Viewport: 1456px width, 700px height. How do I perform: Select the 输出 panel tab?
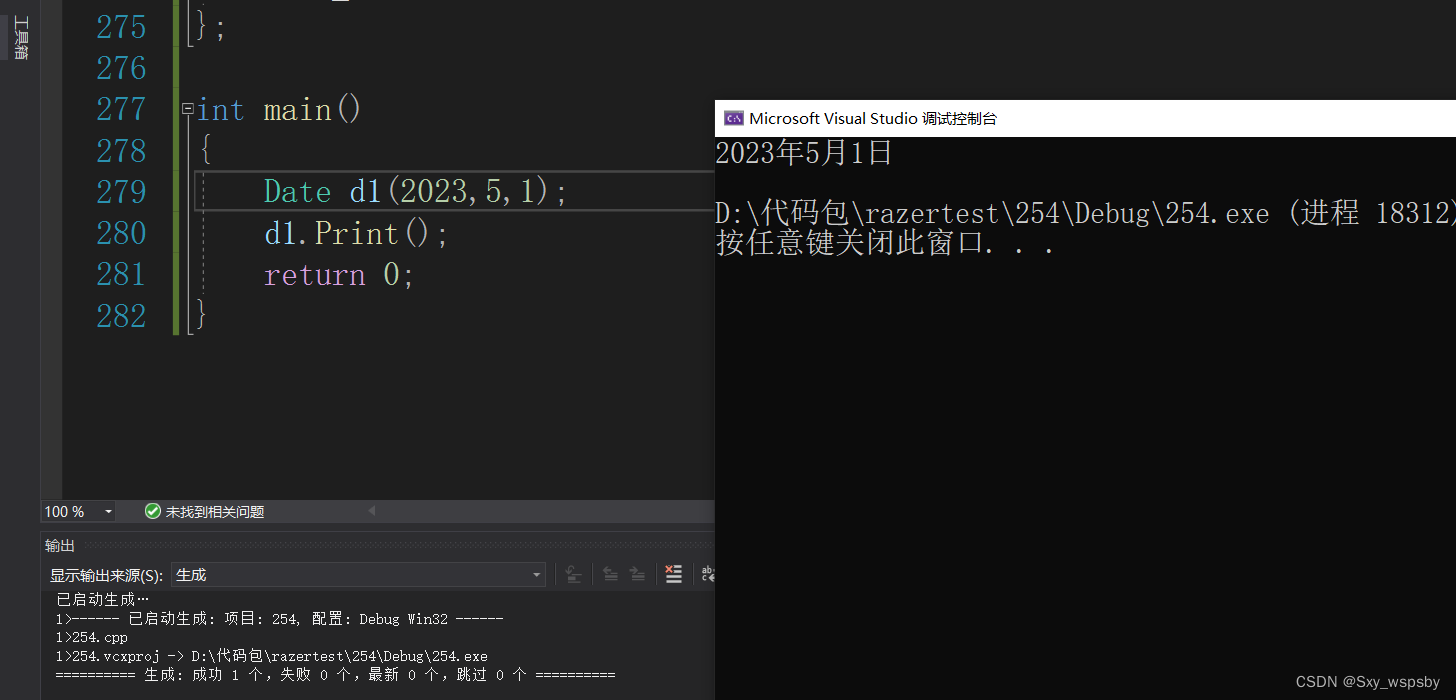59,545
